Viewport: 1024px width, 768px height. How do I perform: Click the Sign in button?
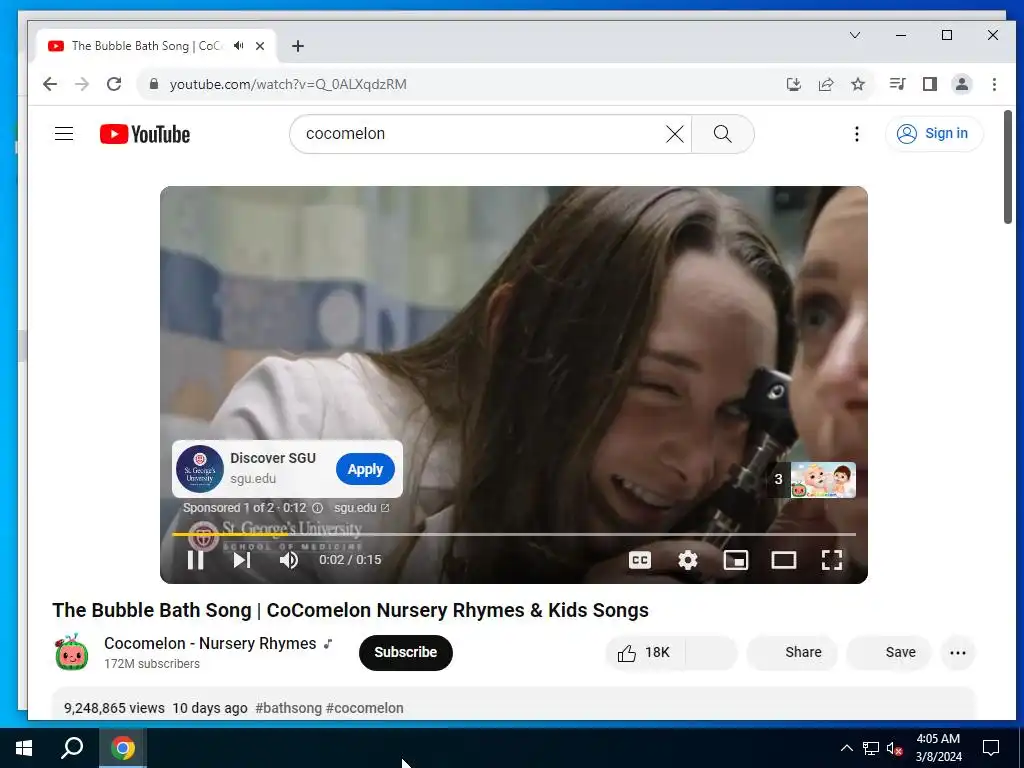click(x=934, y=134)
